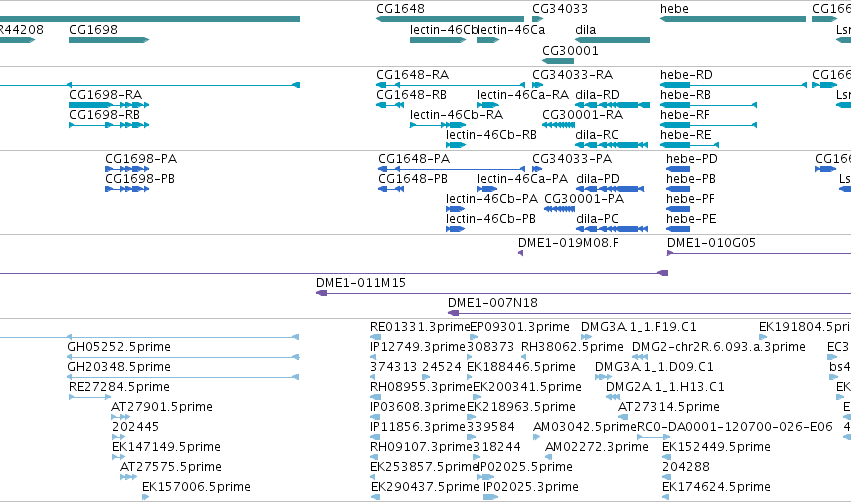
Task: Click protein CG1698-PB label
Action: pos(140,179)
